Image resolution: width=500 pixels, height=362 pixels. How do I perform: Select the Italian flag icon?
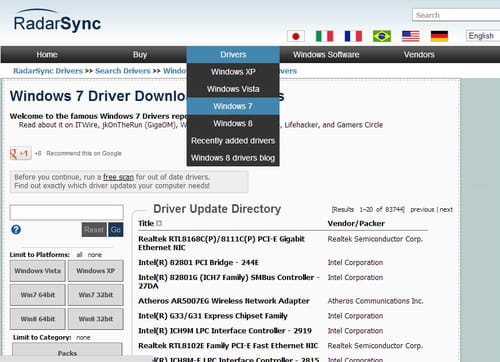324,36
